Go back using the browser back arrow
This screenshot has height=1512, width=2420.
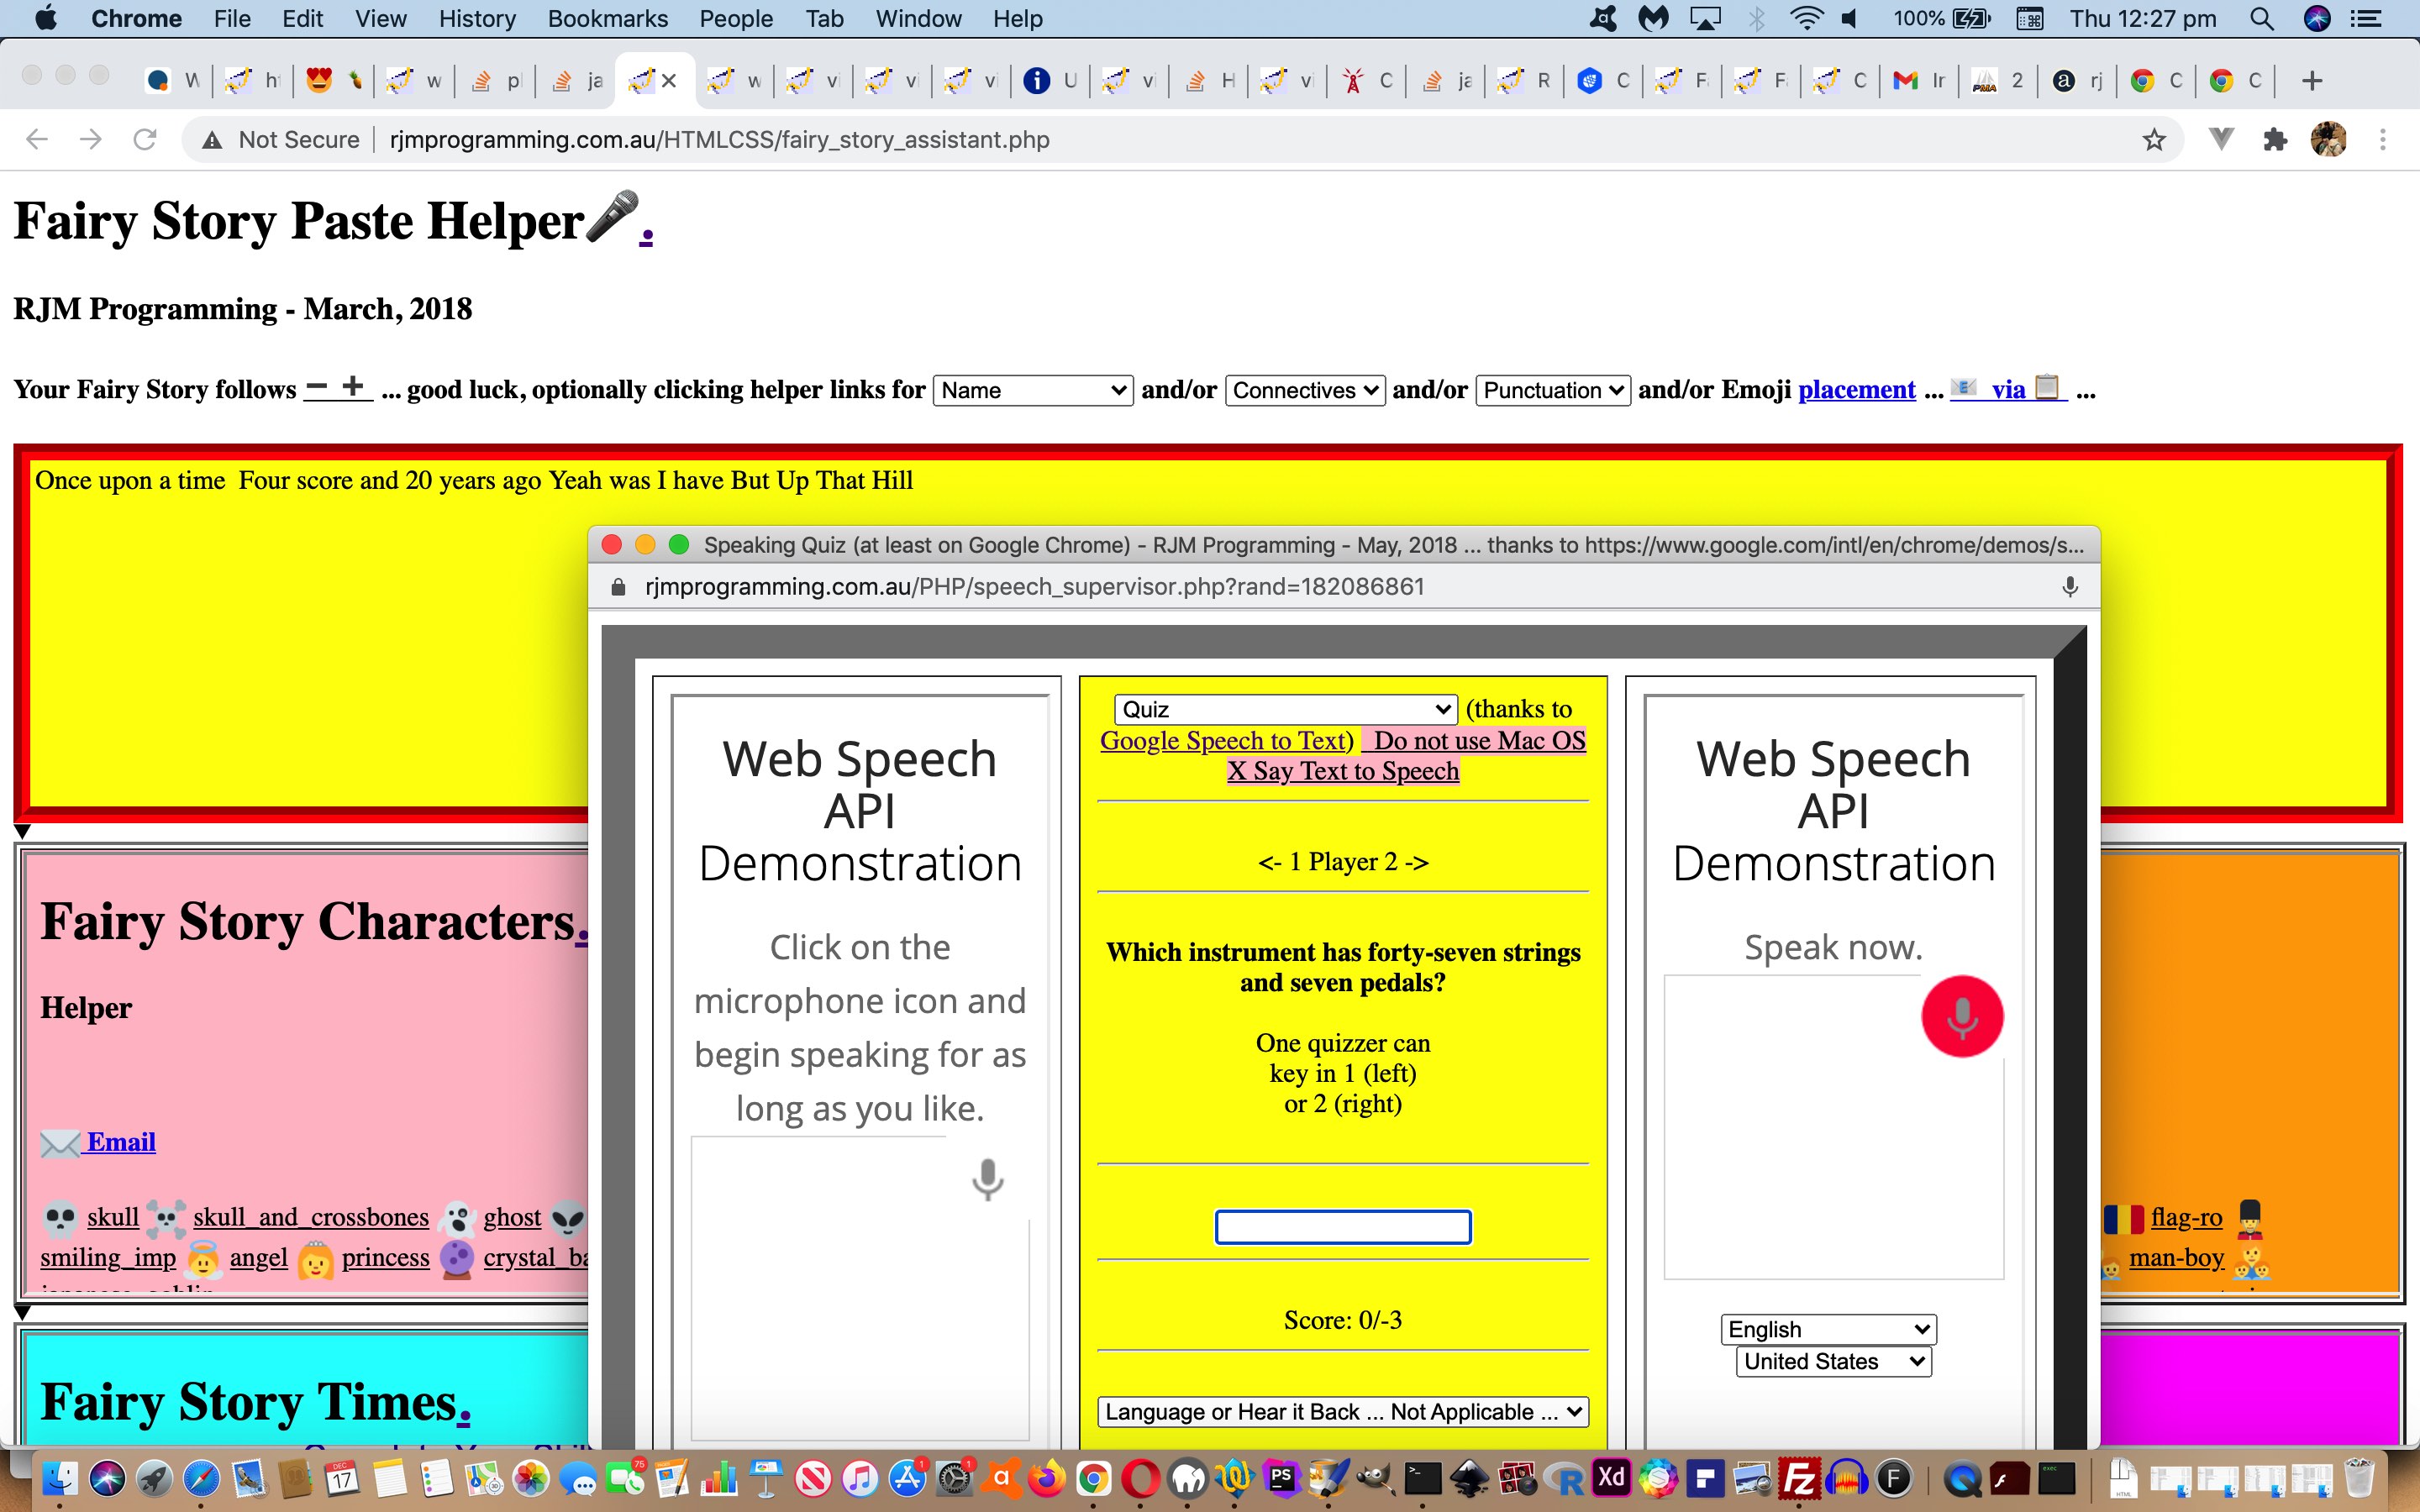click(37, 140)
